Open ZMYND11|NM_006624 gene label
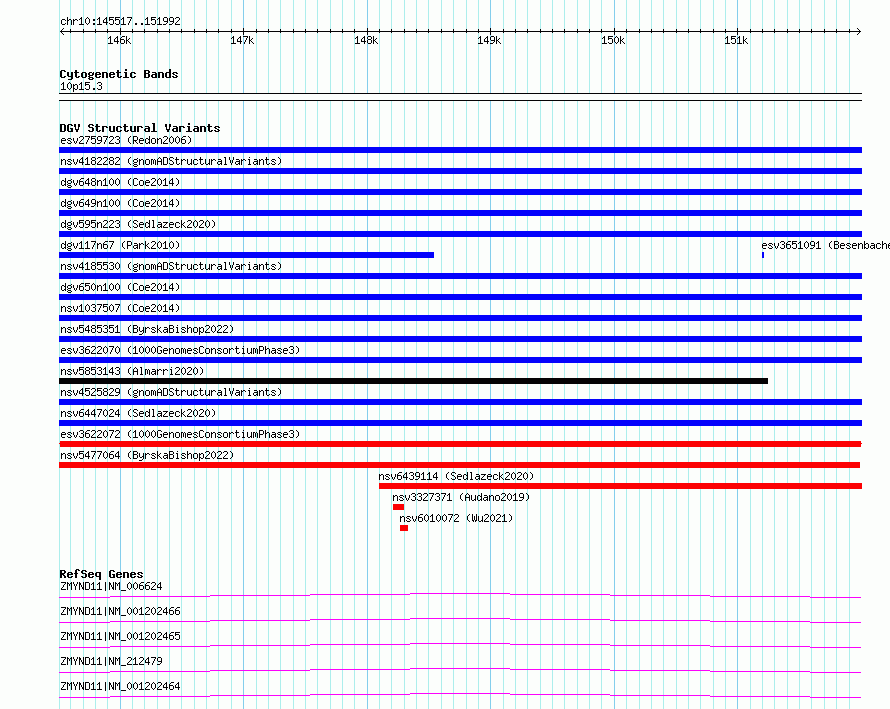 pos(111,586)
